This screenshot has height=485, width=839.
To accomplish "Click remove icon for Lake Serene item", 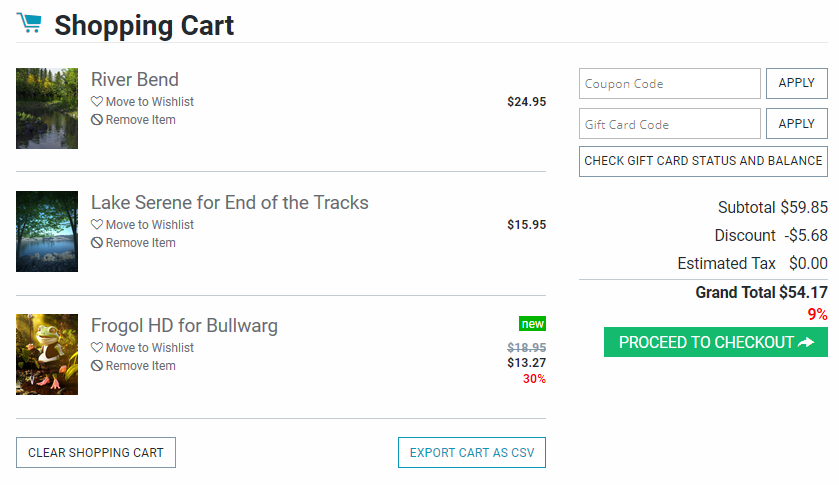I will [97, 243].
